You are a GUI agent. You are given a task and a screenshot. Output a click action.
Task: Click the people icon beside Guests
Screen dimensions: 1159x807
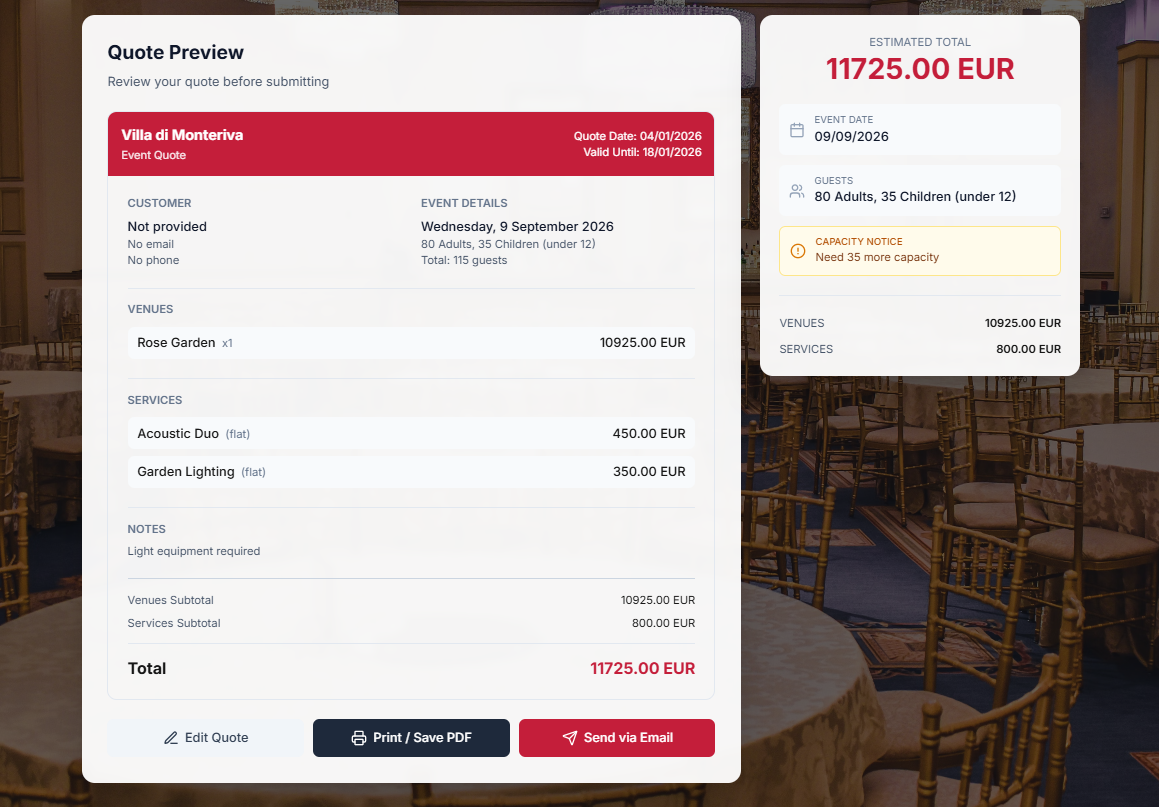click(797, 191)
